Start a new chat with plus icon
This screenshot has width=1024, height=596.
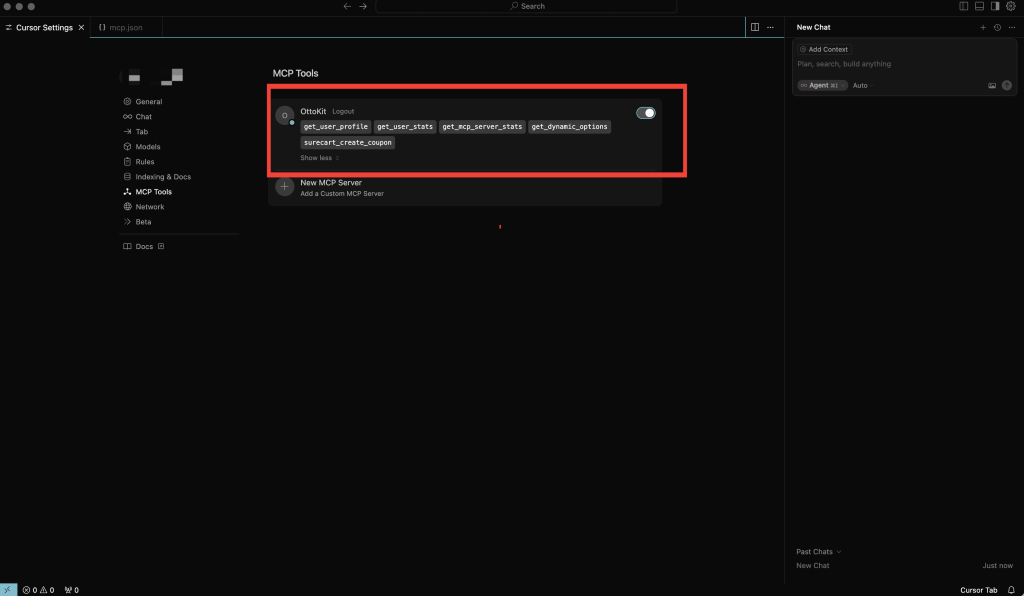pos(983,28)
